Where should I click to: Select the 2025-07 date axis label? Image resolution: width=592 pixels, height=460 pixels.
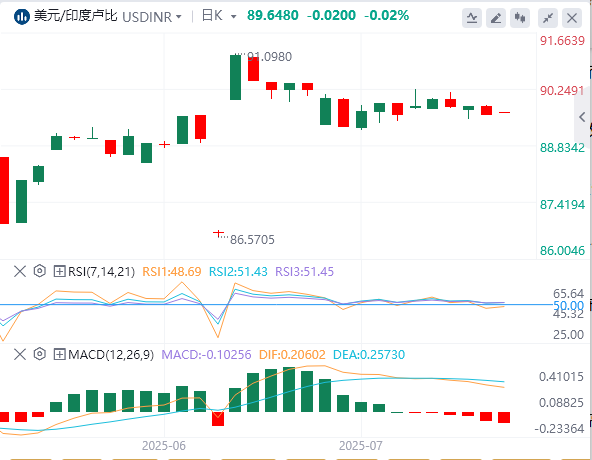coord(361,446)
